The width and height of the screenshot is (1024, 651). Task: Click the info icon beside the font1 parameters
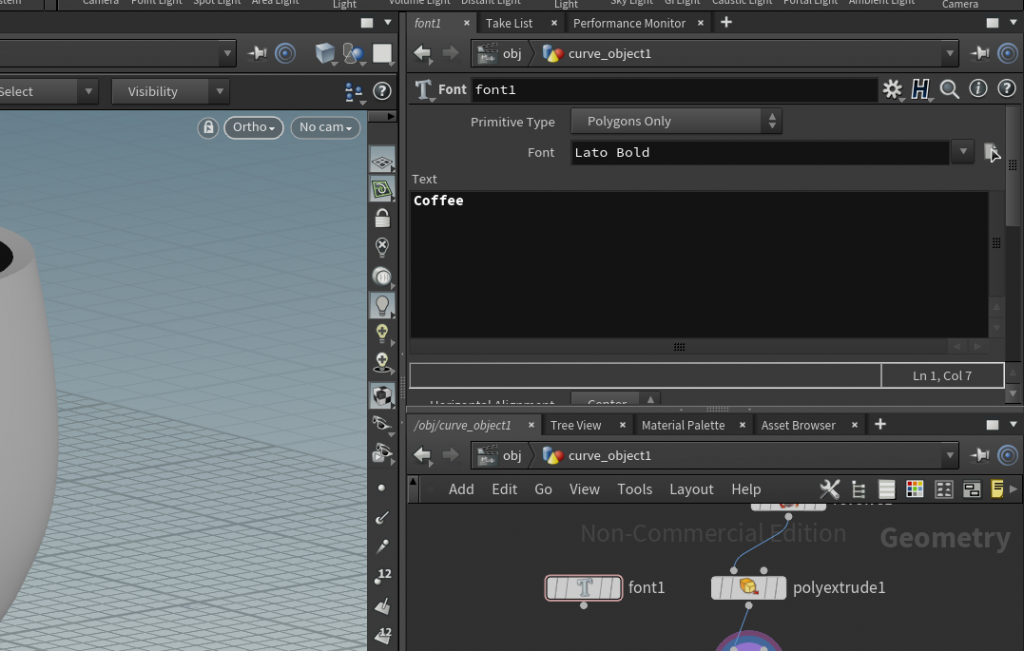click(977, 88)
